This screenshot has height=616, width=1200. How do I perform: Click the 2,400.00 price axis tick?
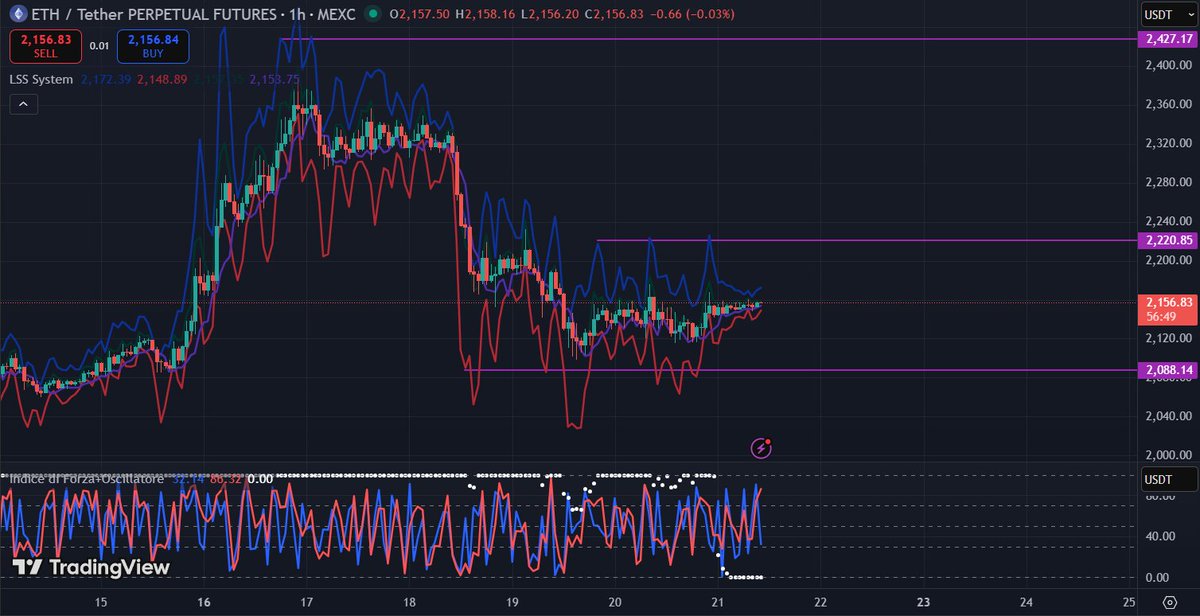click(x=1168, y=65)
